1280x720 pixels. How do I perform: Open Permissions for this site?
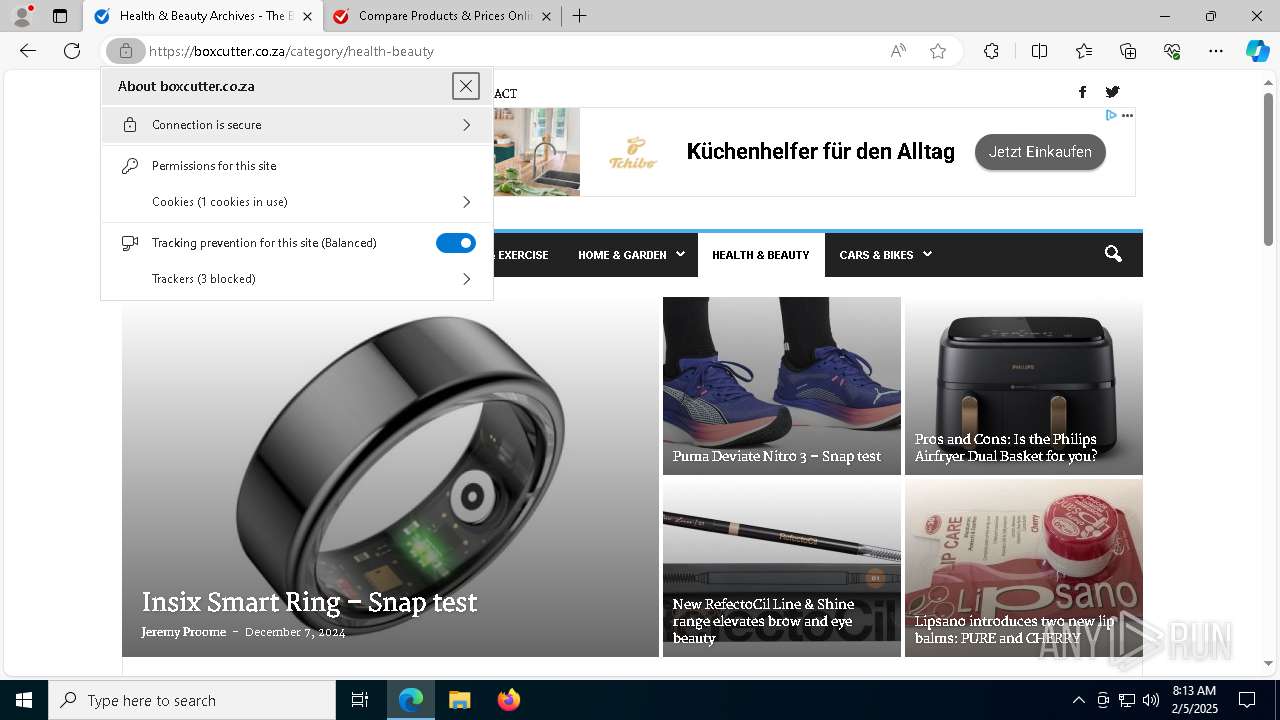pos(297,166)
